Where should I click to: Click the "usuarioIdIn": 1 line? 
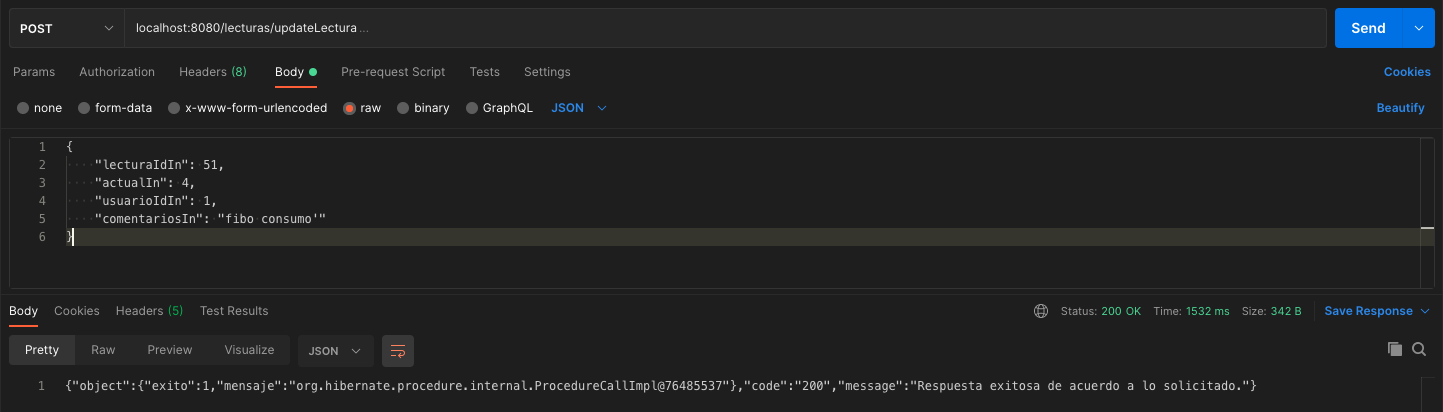click(156, 201)
